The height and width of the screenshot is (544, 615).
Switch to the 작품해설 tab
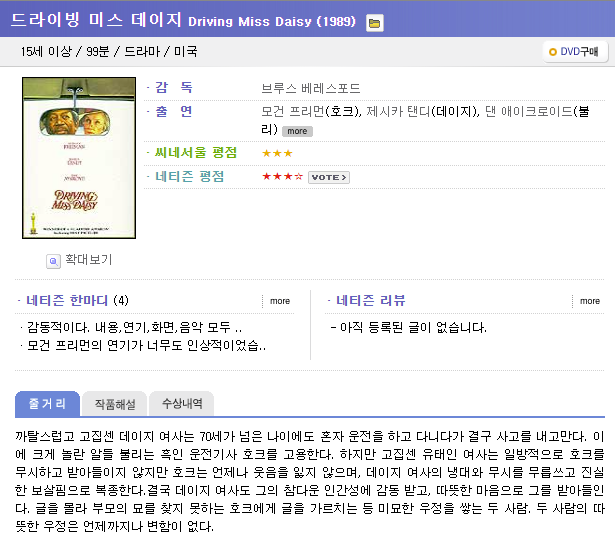[x=115, y=404]
